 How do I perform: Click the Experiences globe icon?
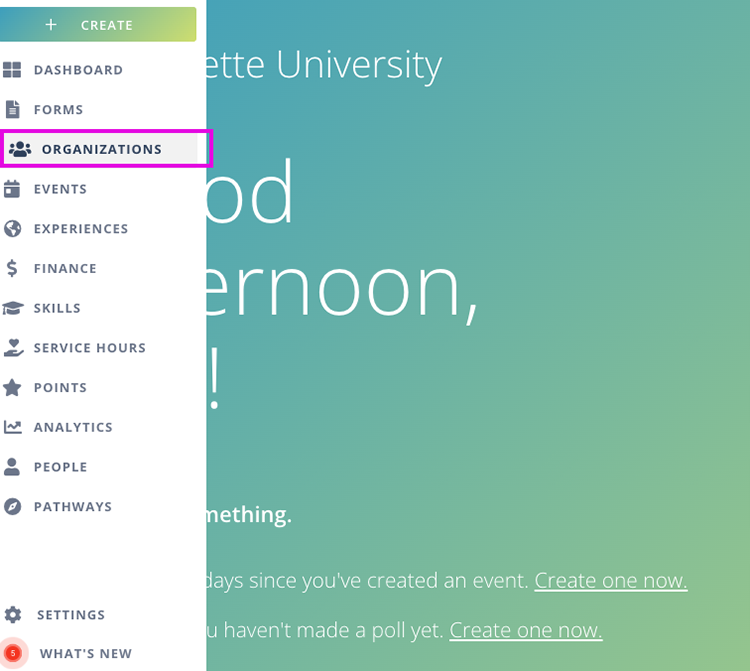tap(13, 228)
